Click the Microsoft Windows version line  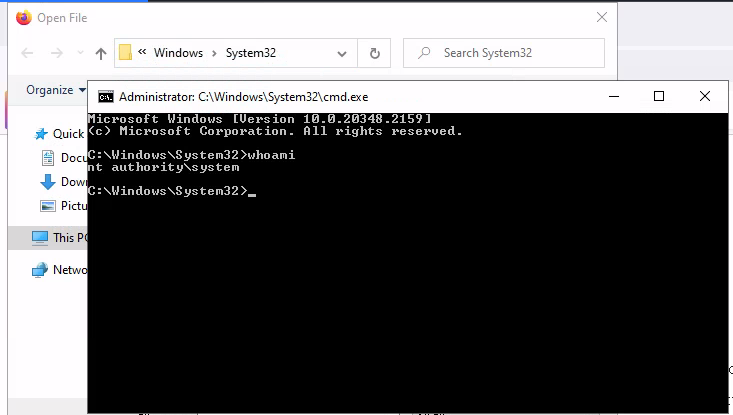click(259, 119)
